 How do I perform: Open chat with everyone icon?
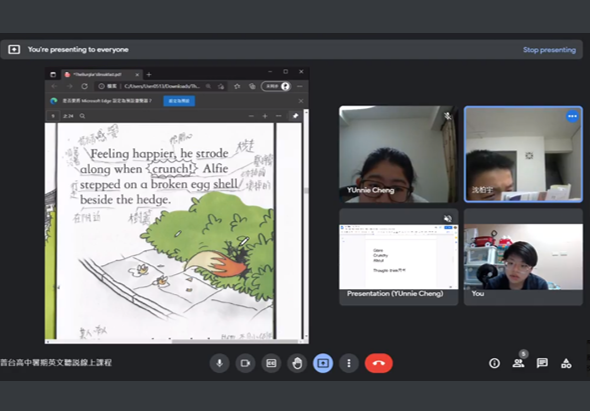(542, 363)
